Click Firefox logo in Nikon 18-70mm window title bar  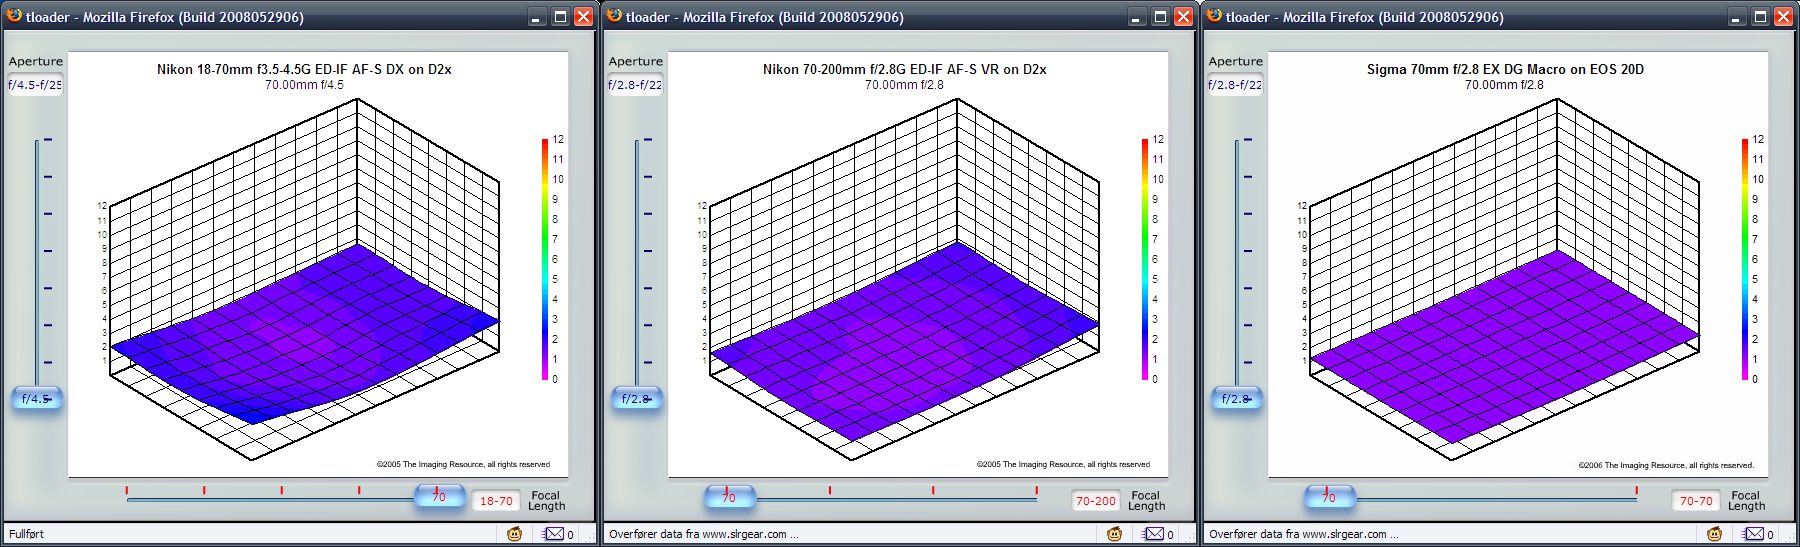click(x=14, y=16)
